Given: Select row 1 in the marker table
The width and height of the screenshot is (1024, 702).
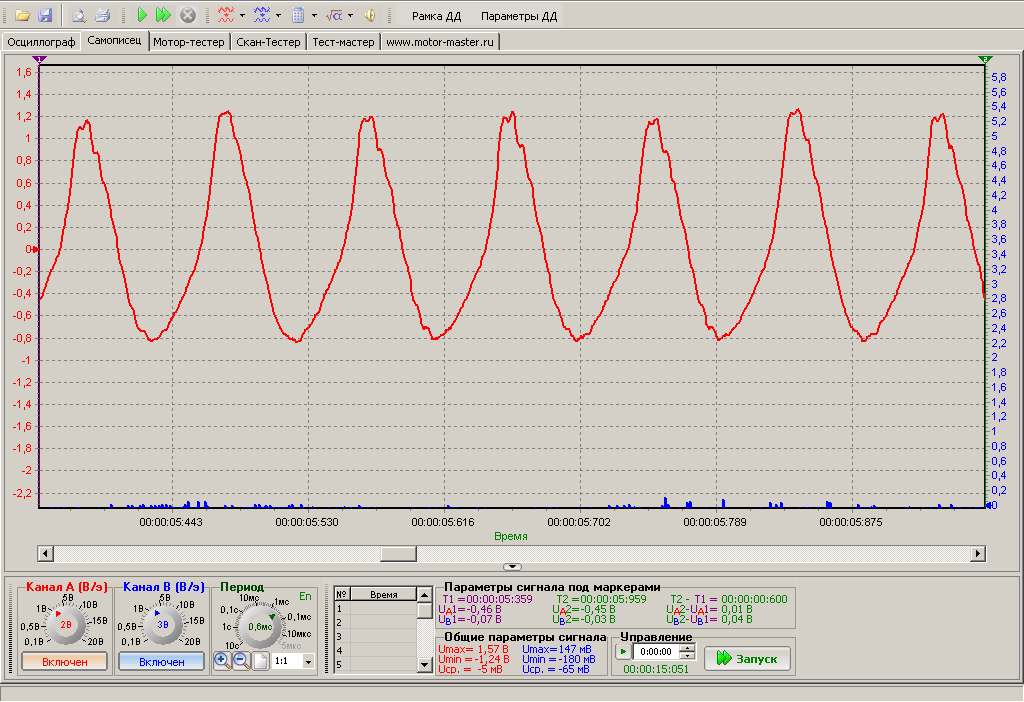Looking at the screenshot, I should pyautogui.click(x=376, y=609).
